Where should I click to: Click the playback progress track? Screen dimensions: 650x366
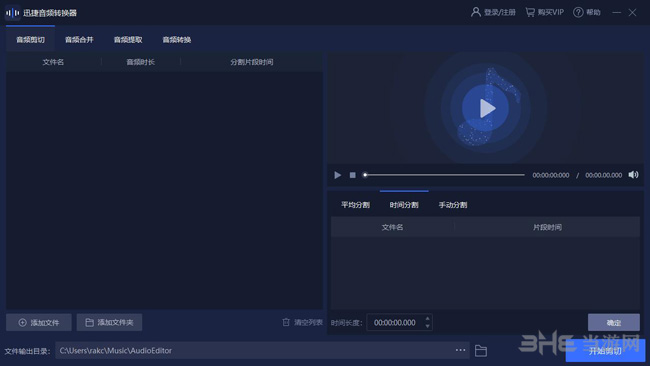444,175
